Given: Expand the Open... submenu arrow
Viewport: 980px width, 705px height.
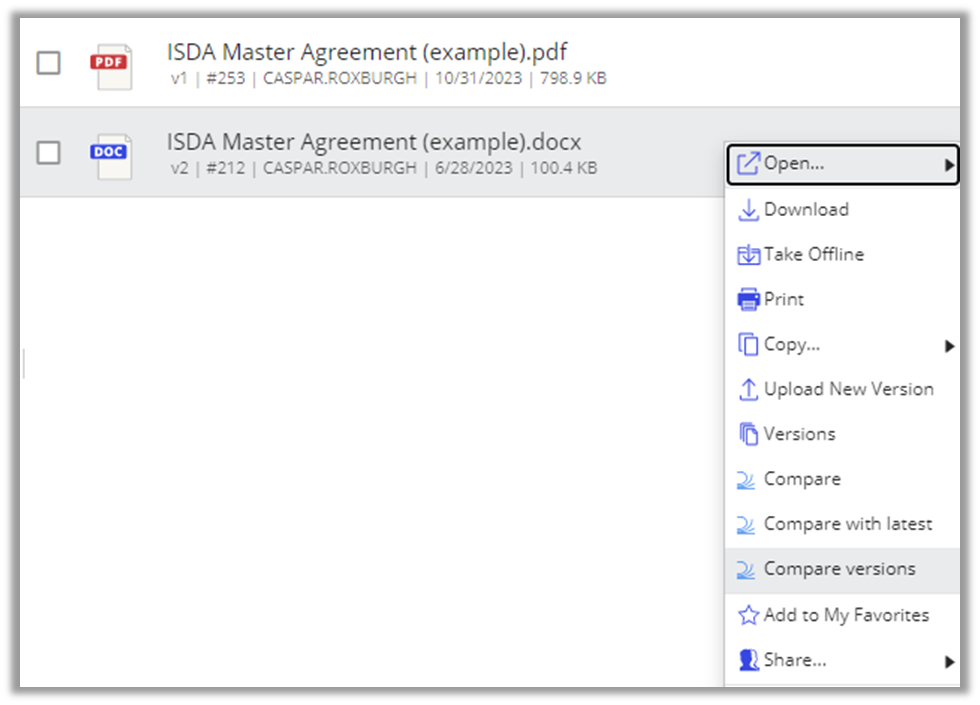Looking at the screenshot, I should pyautogui.click(x=949, y=165).
